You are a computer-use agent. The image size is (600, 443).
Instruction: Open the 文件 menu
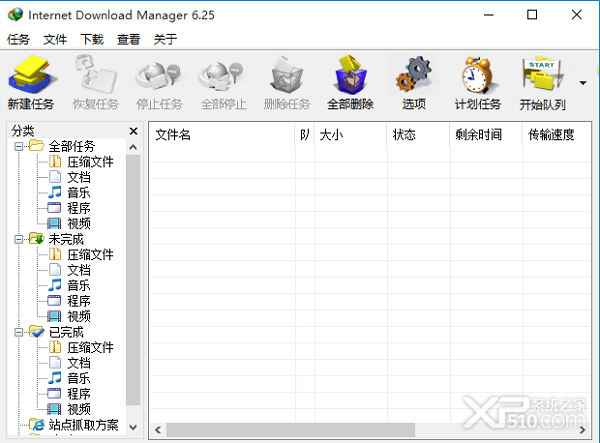(x=55, y=39)
